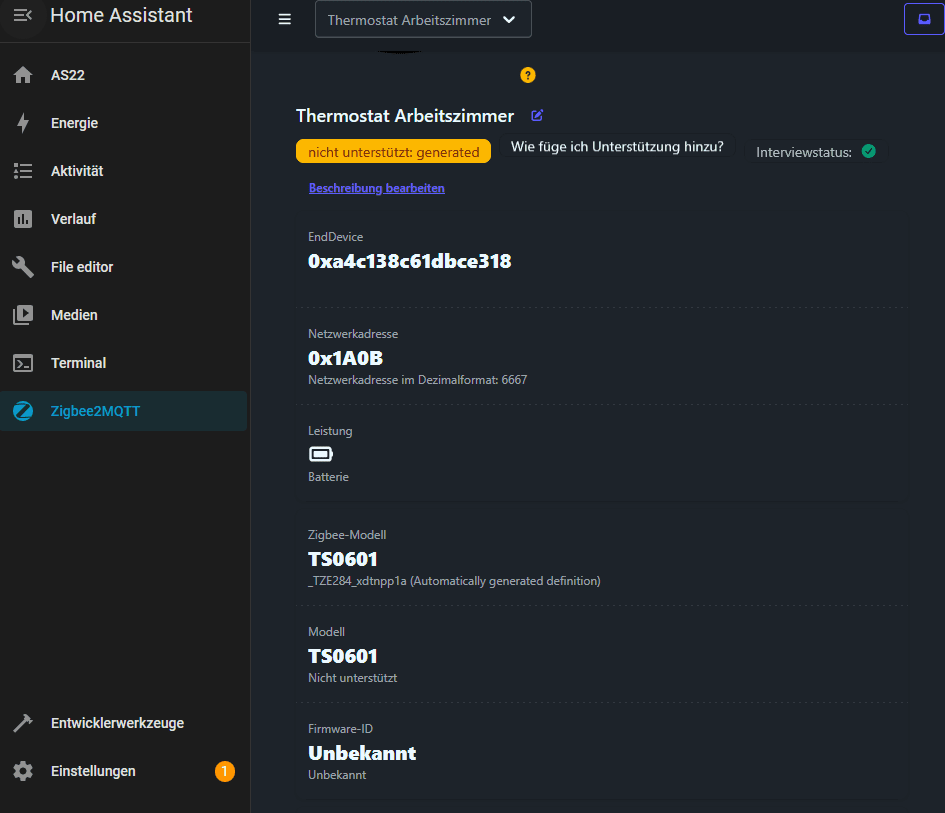
Task: Open the Medien browser
Action: pos(74,315)
